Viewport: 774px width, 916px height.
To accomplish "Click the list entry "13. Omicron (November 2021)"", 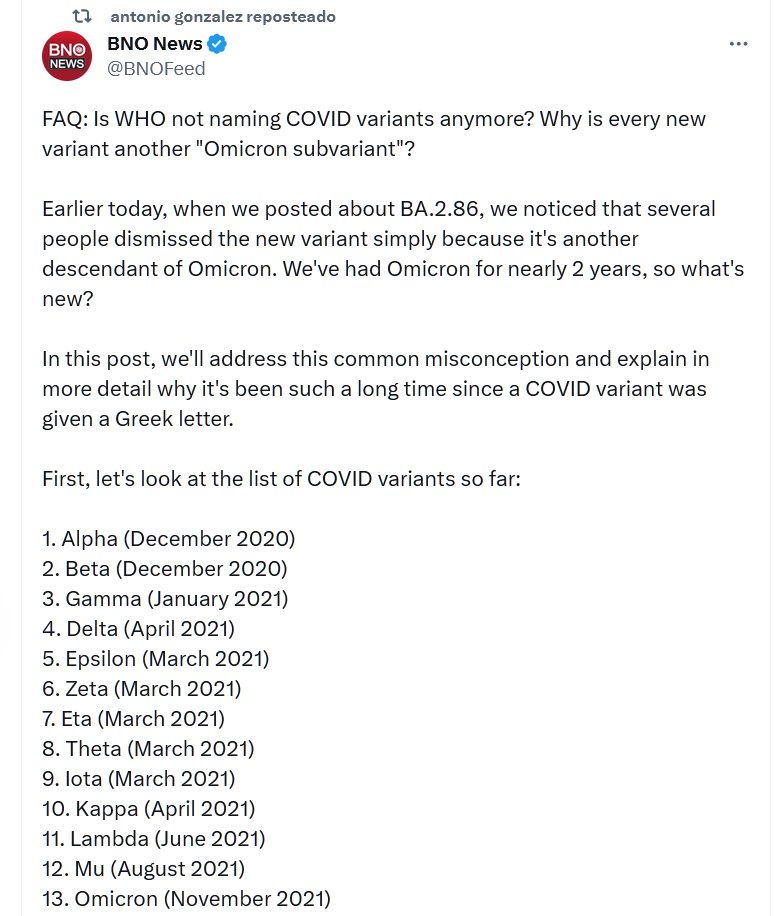I will pos(186,898).
